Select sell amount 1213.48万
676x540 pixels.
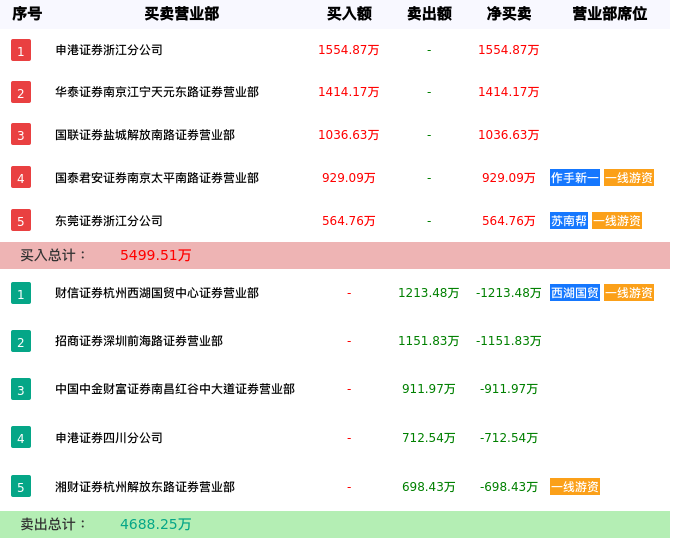(429, 293)
